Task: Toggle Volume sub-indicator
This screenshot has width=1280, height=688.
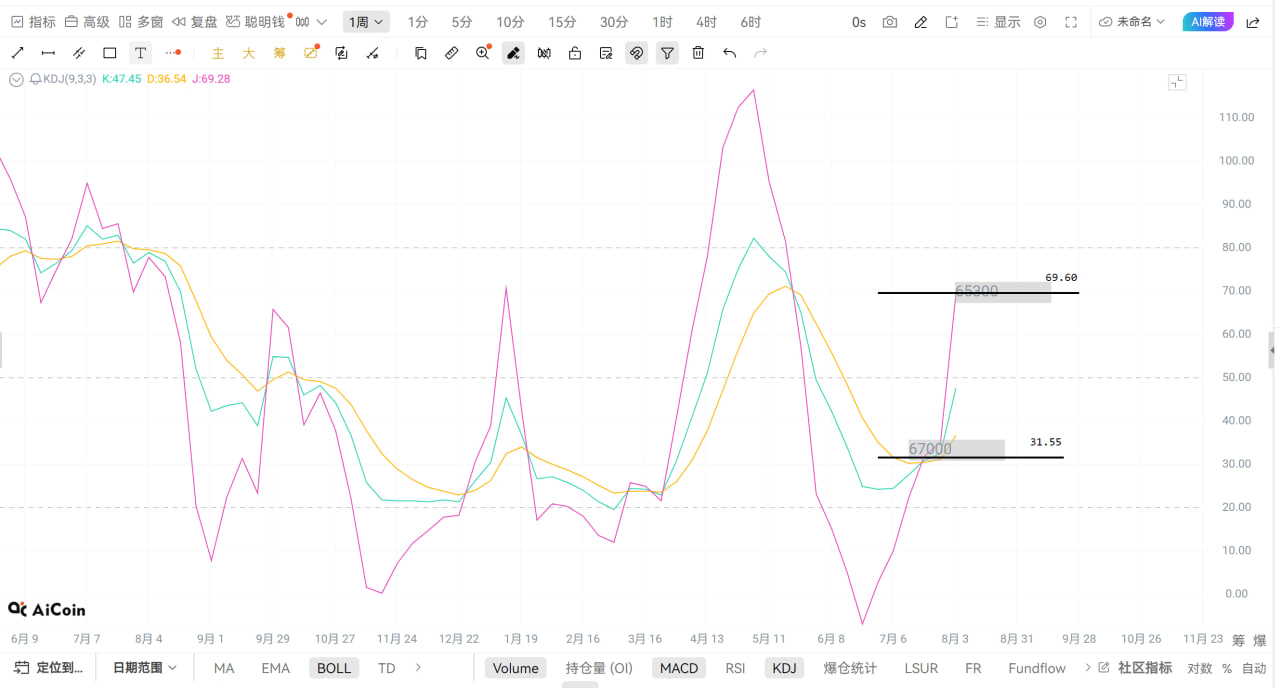Action: coord(516,668)
